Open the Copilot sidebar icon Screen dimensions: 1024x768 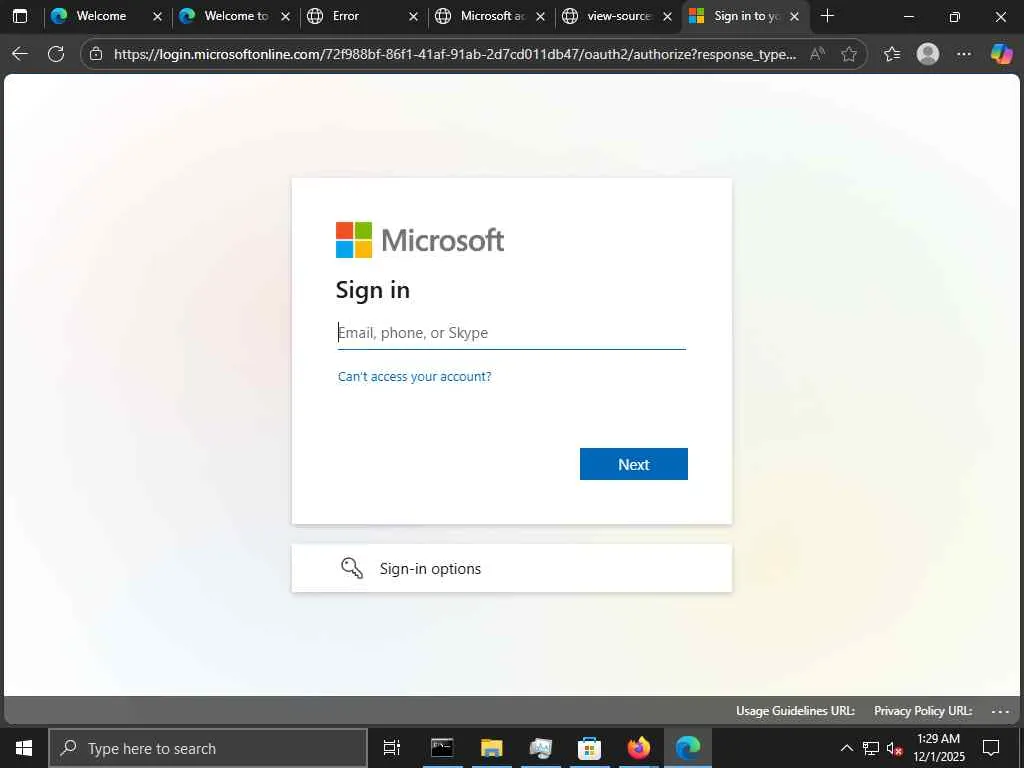pyautogui.click(x=1001, y=54)
